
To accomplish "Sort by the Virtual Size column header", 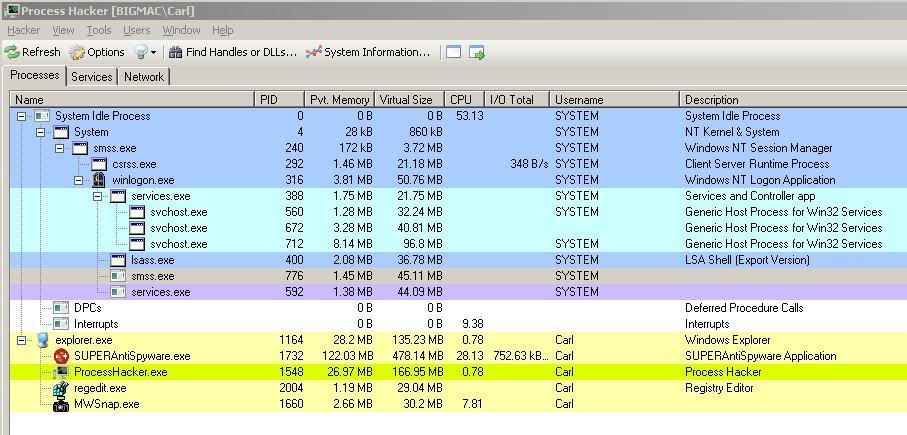I will tap(410, 99).
